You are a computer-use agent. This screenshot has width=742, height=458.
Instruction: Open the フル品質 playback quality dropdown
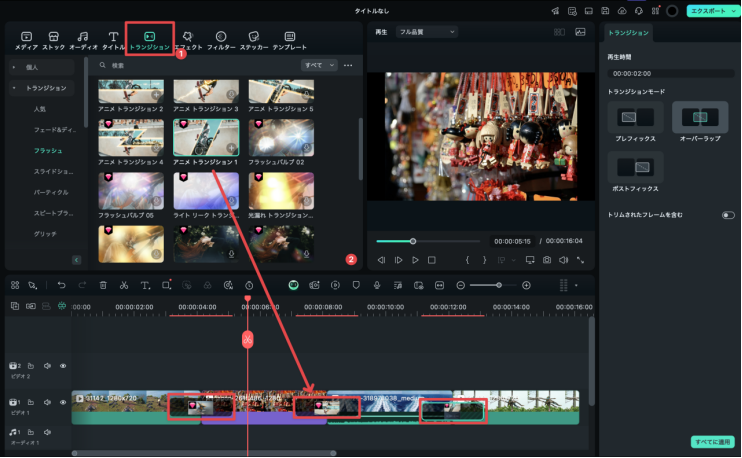427,32
